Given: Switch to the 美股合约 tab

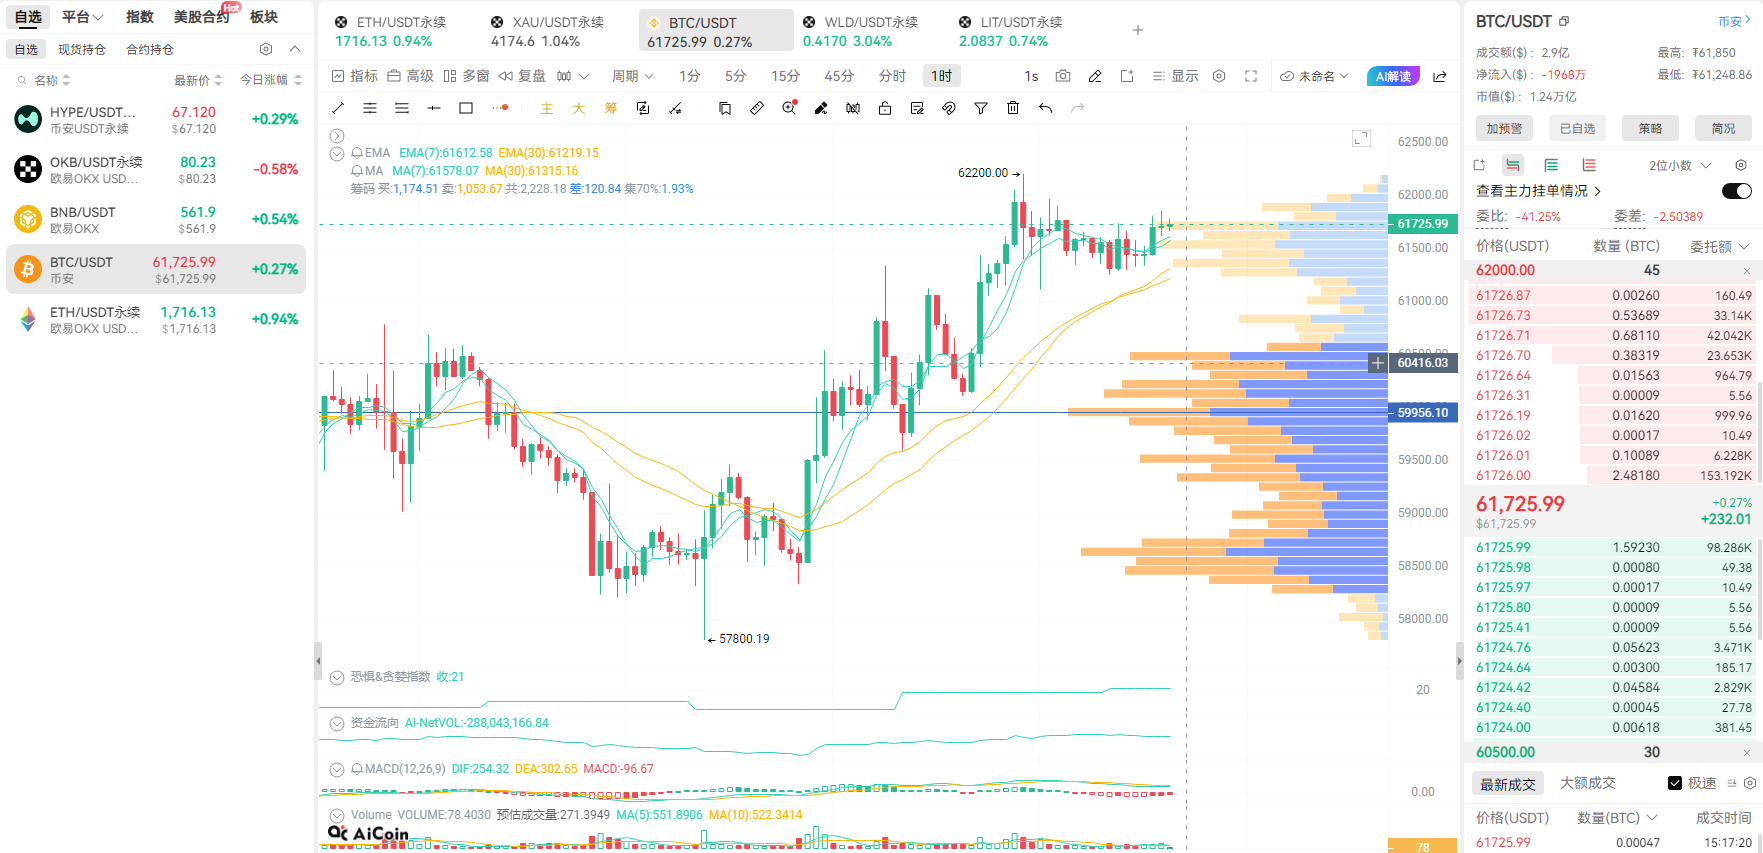Looking at the screenshot, I should point(202,17).
